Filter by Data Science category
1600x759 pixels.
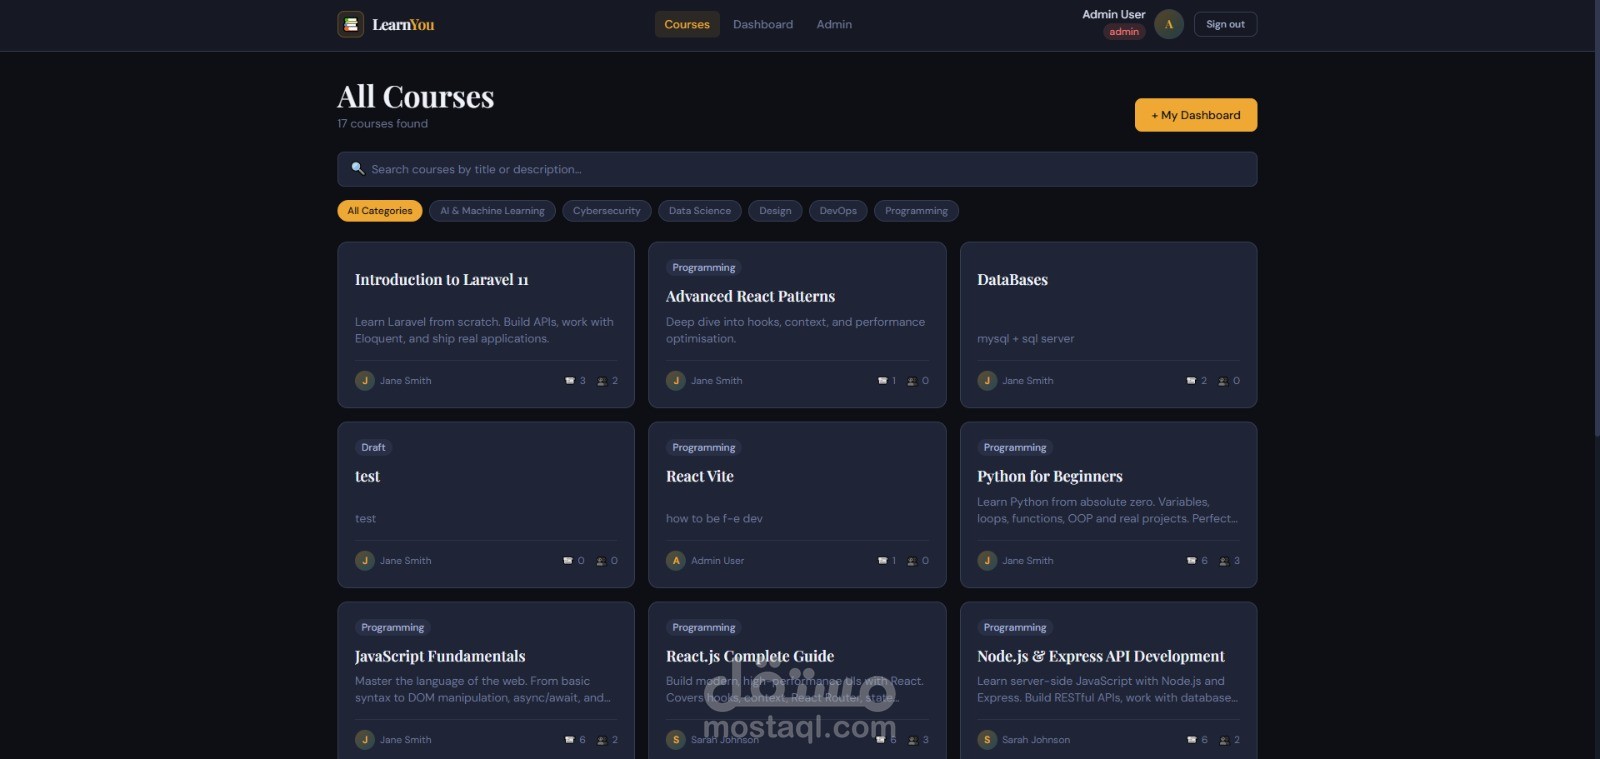[x=700, y=211]
